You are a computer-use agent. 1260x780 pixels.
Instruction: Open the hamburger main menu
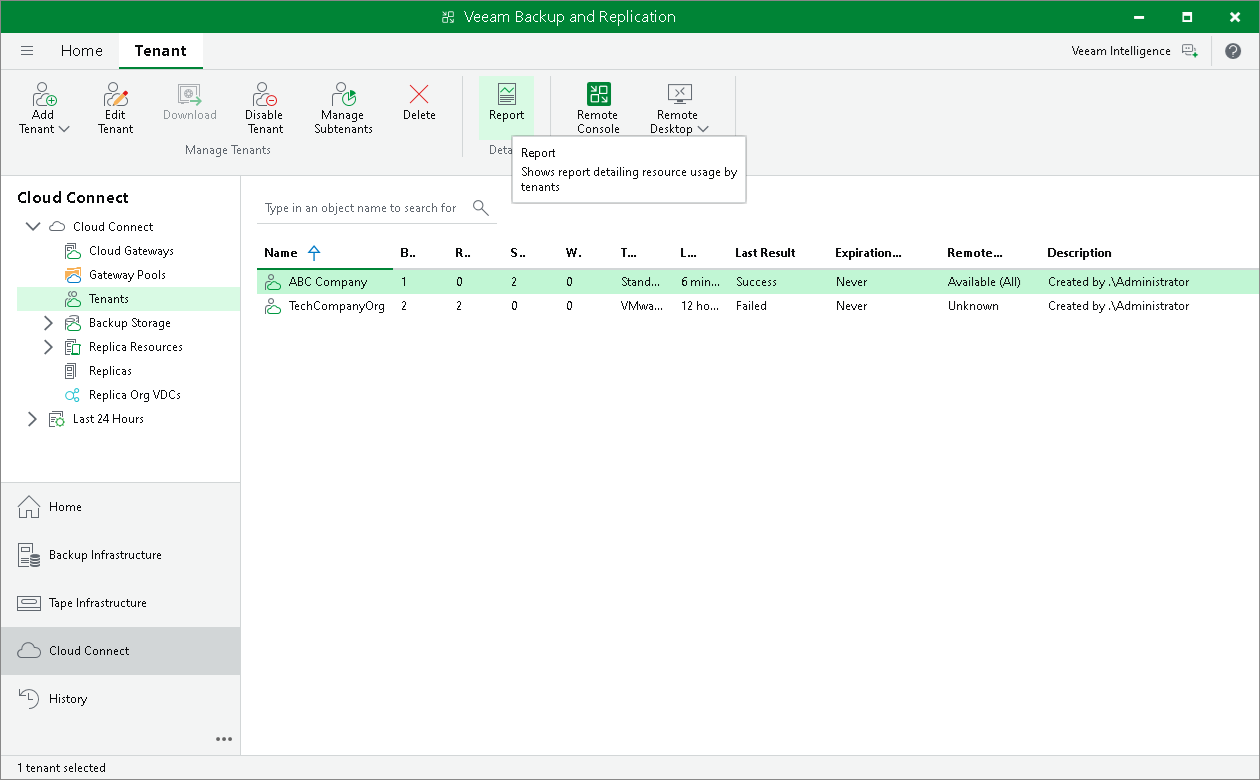click(27, 51)
